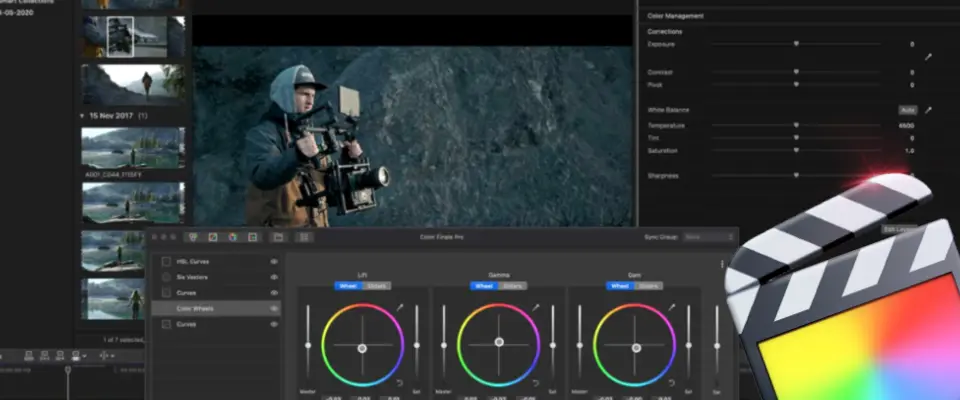The width and height of the screenshot is (960, 400).
Task: Collapse the 15 Nov 2017 clip group
Action: [82, 115]
